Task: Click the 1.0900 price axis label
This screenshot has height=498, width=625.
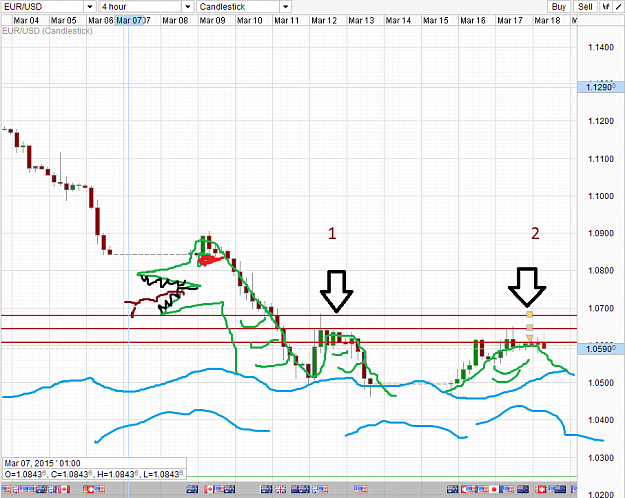Action: tap(601, 233)
